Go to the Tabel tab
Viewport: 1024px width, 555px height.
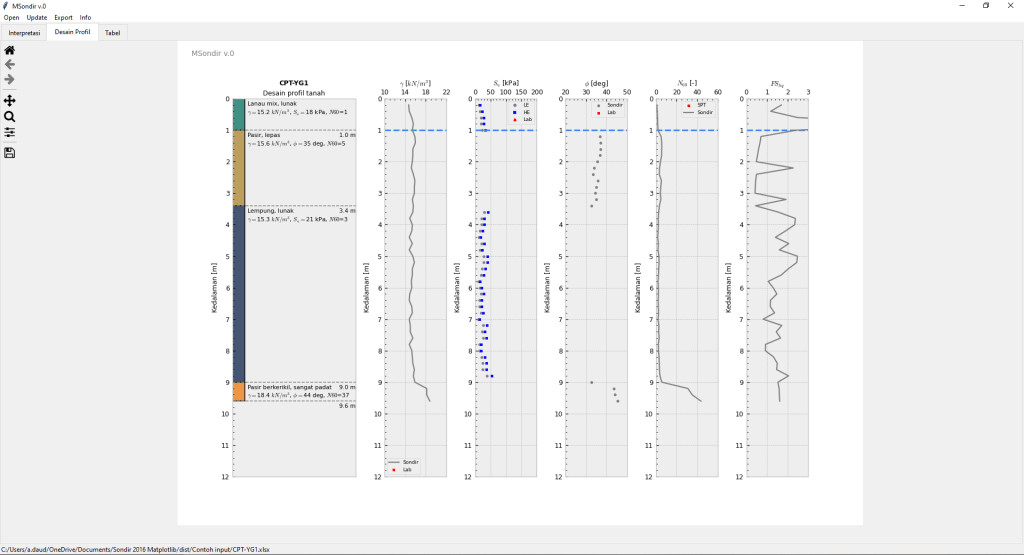coord(113,33)
